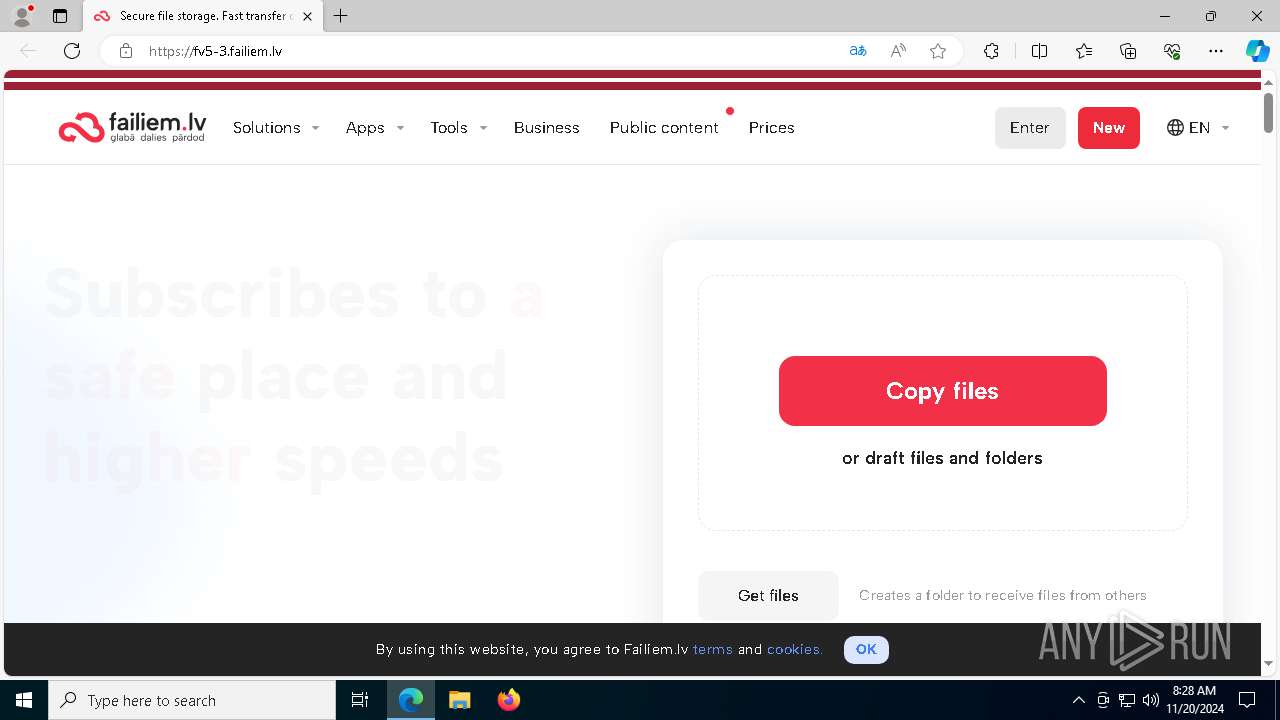1280x720 pixels.
Task: Expand the Tools menu
Action: coord(458,128)
